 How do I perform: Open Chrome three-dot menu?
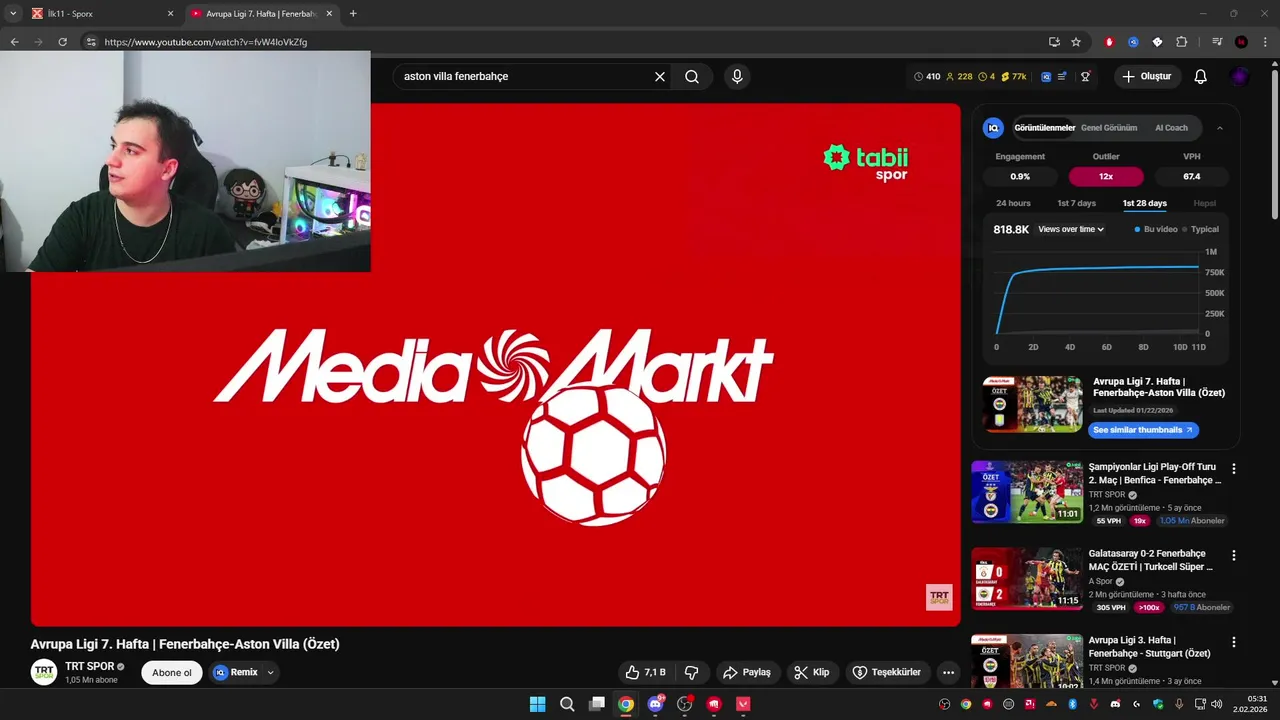coord(1265,42)
